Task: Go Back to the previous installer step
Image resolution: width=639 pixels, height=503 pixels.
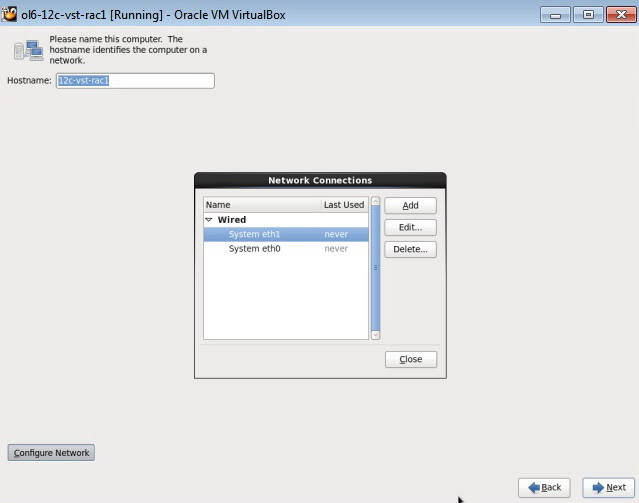Action: 544,488
